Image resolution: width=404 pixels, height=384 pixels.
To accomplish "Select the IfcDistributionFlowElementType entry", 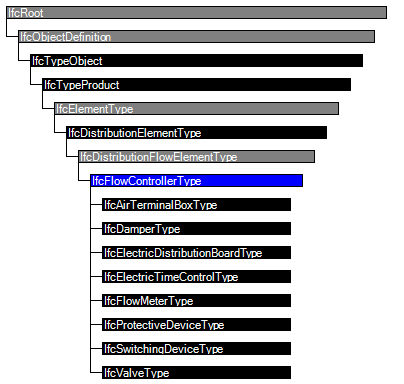I will click(196, 157).
